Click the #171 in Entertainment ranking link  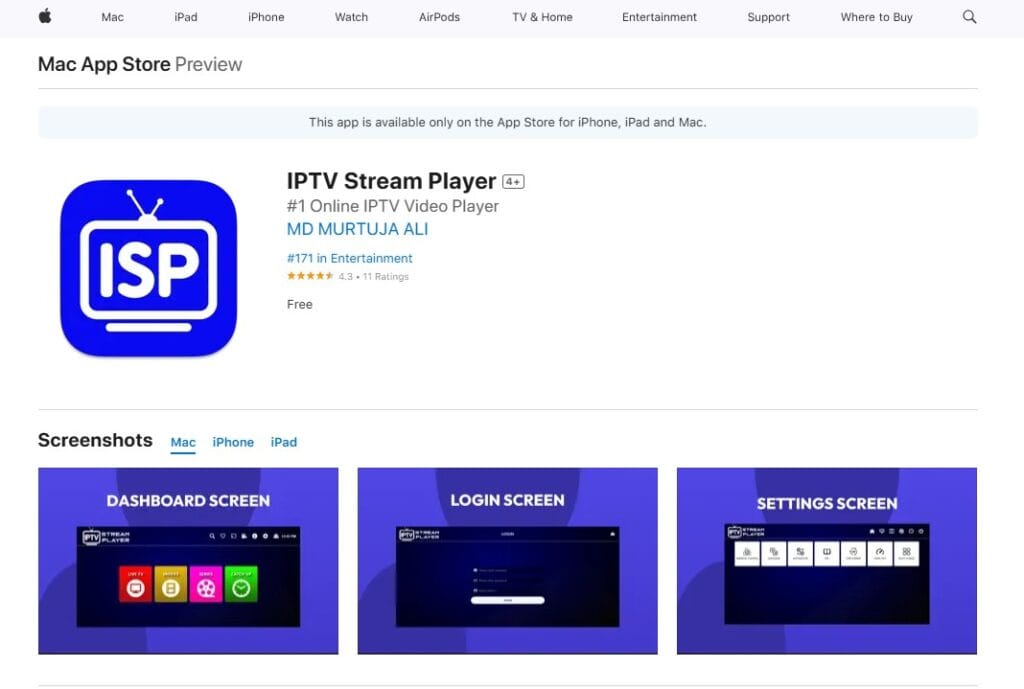(349, 258)
